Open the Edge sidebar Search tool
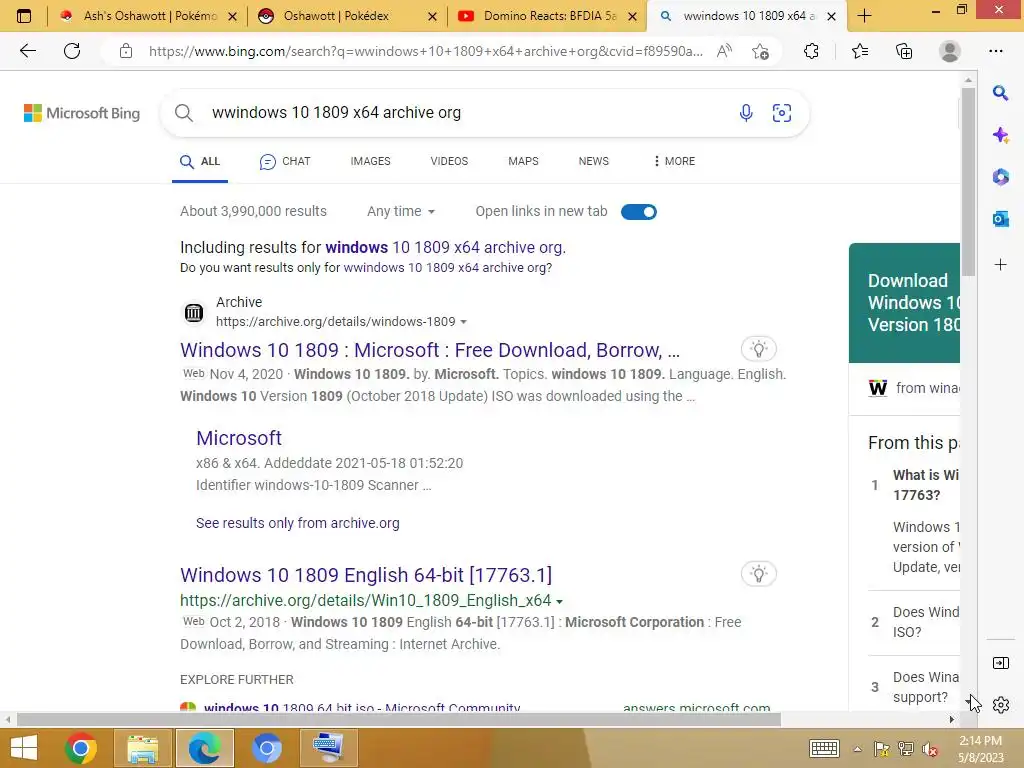Viewport: 1024px width, 768px height. [x=1000, y=93]
